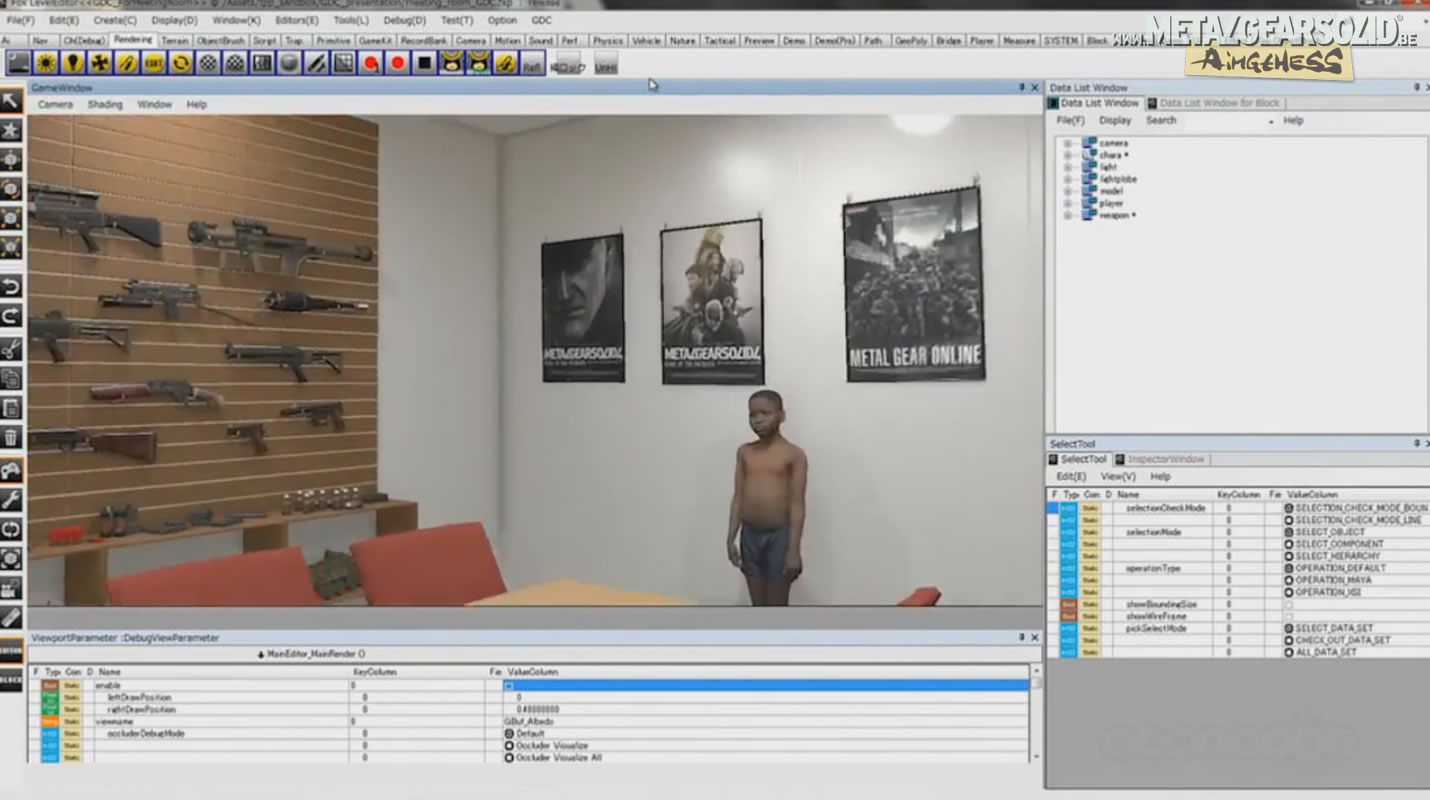1430x800 pixels.
Task: Open the GDC menu
Action: pyautogui.click(x=541, y=20)
